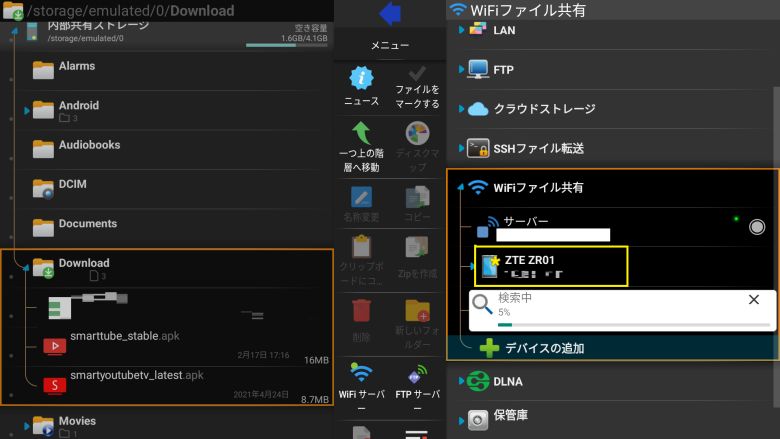Select smartyoutubetv_latest.apk file name
This screenshot has width=780, height=439.
[x=137, y=375]
